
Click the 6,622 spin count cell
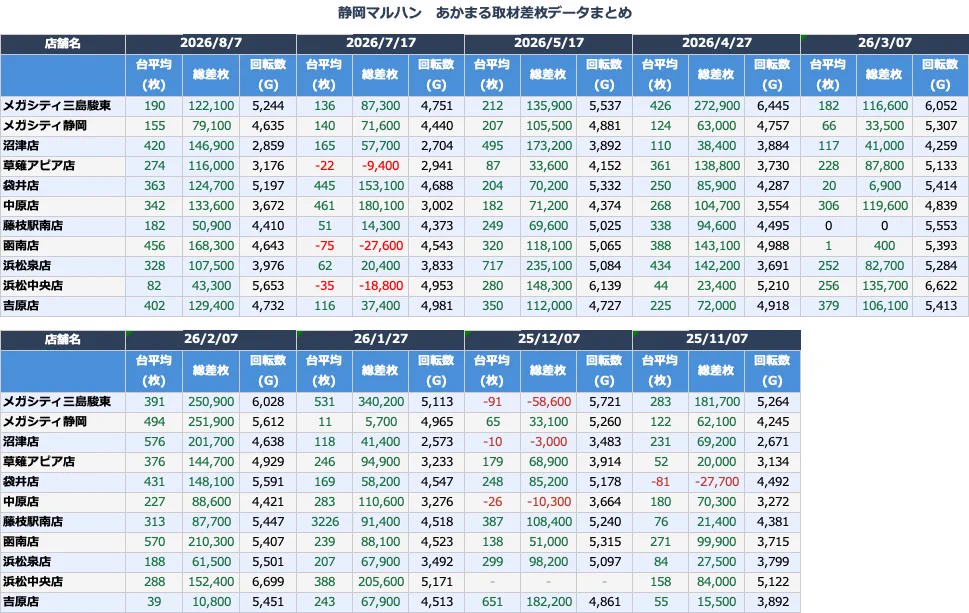[x=941, y=286]
